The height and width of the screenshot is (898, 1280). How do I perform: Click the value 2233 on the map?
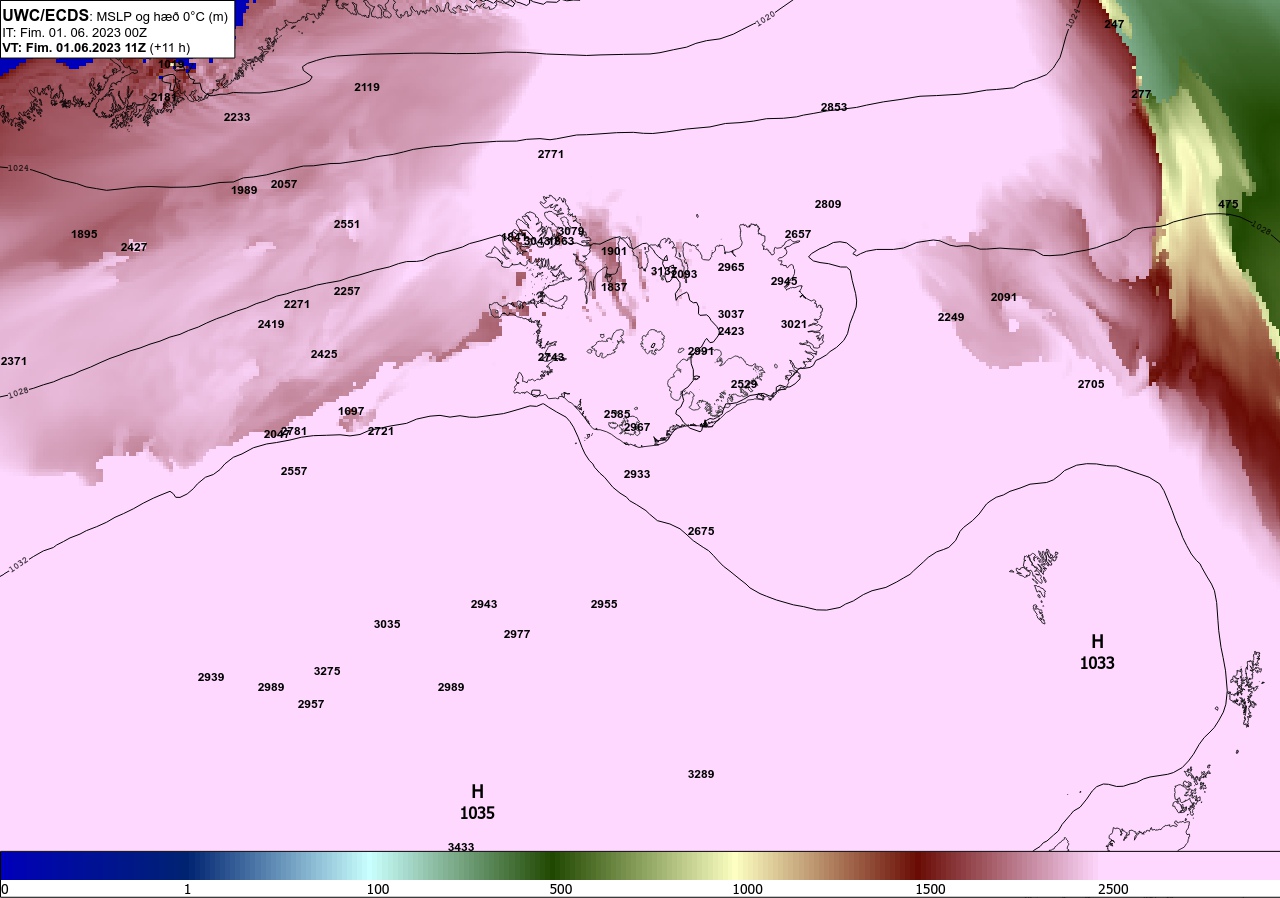pyautogui.click(x=237, y=117)
